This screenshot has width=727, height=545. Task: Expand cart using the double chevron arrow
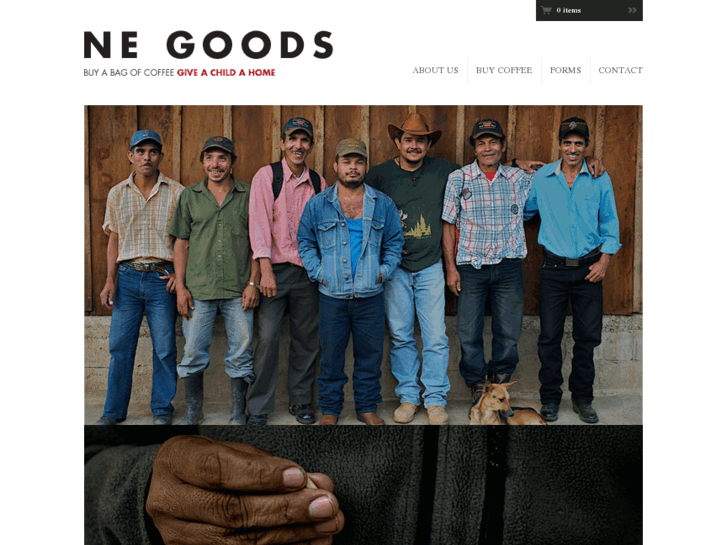(x=632, y=10)
